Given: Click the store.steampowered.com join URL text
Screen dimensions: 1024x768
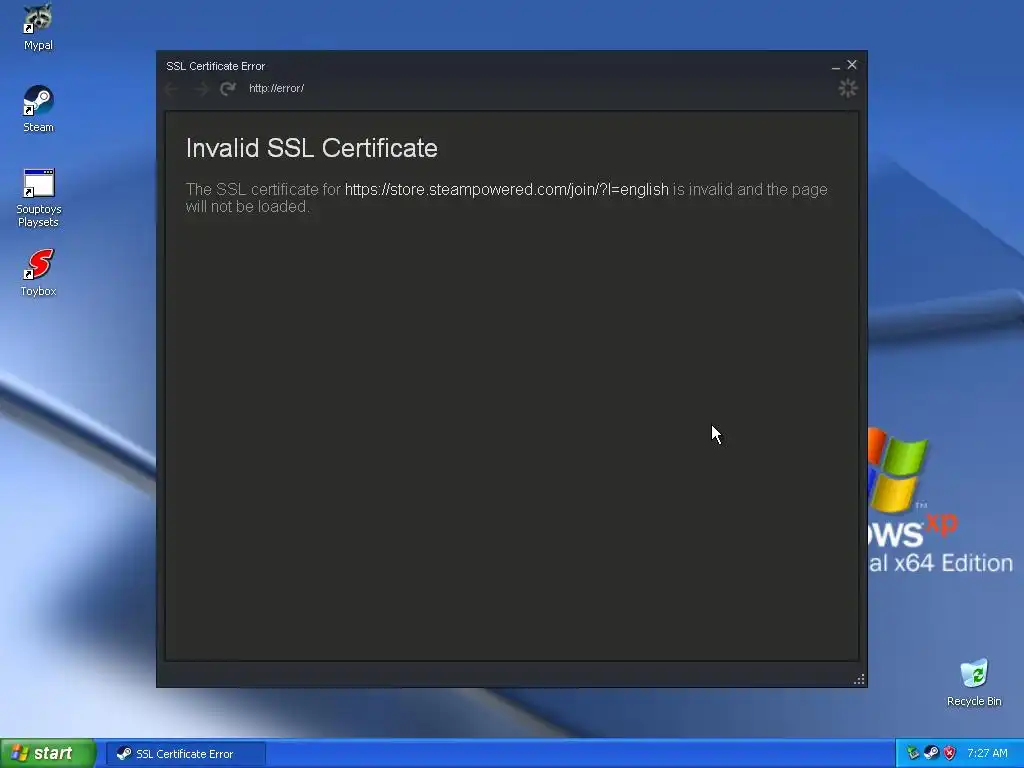Looking at the screenshot, I should coord(506,189).
